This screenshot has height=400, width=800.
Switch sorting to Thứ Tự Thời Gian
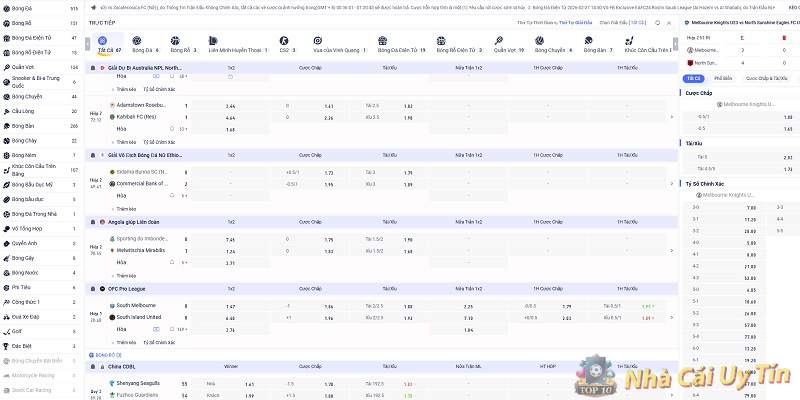535,21
